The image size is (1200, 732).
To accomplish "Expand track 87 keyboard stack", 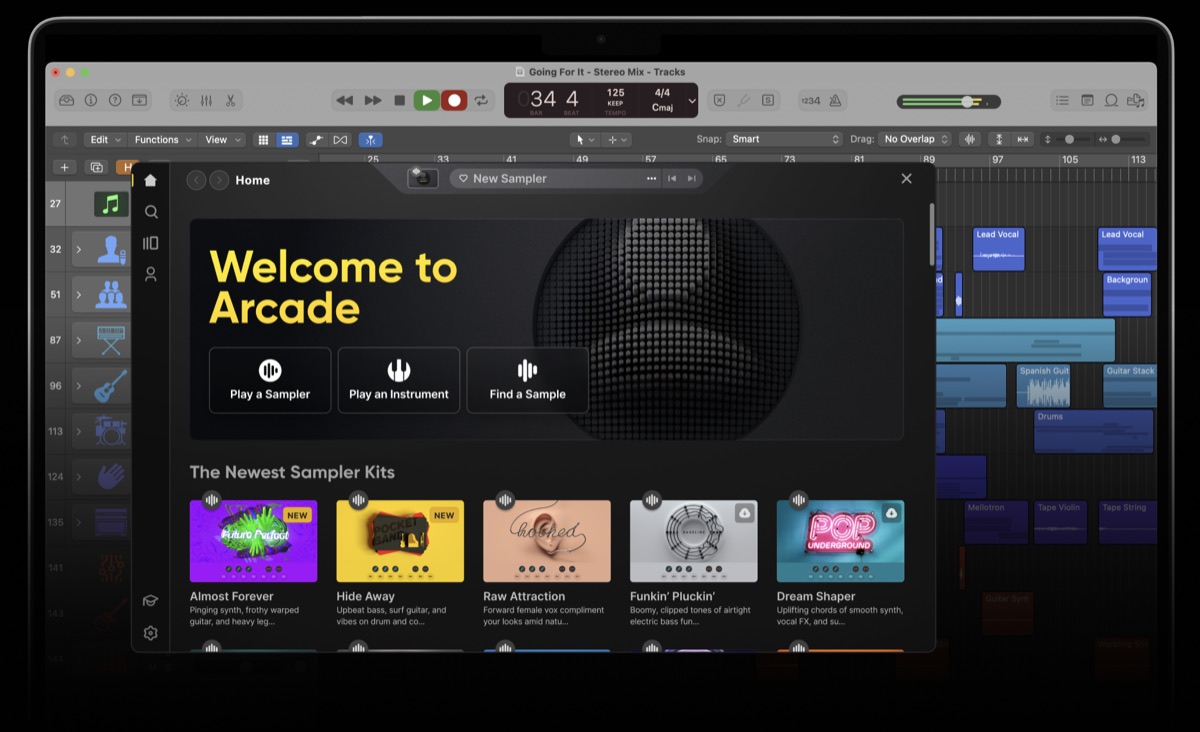I will click(x=79, y=340).
